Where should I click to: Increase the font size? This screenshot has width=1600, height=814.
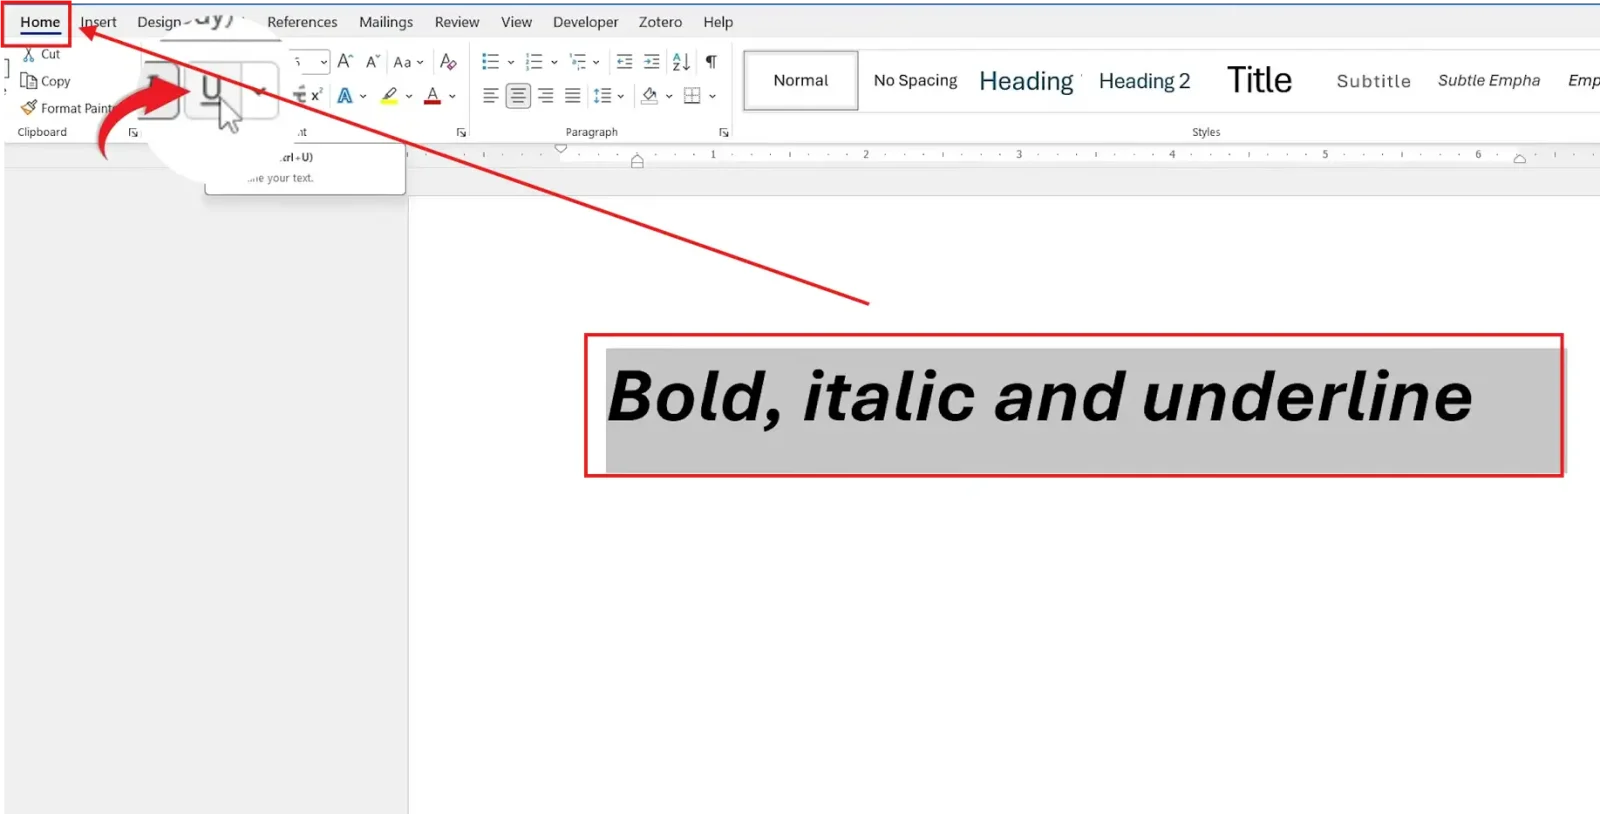(345, 62)
